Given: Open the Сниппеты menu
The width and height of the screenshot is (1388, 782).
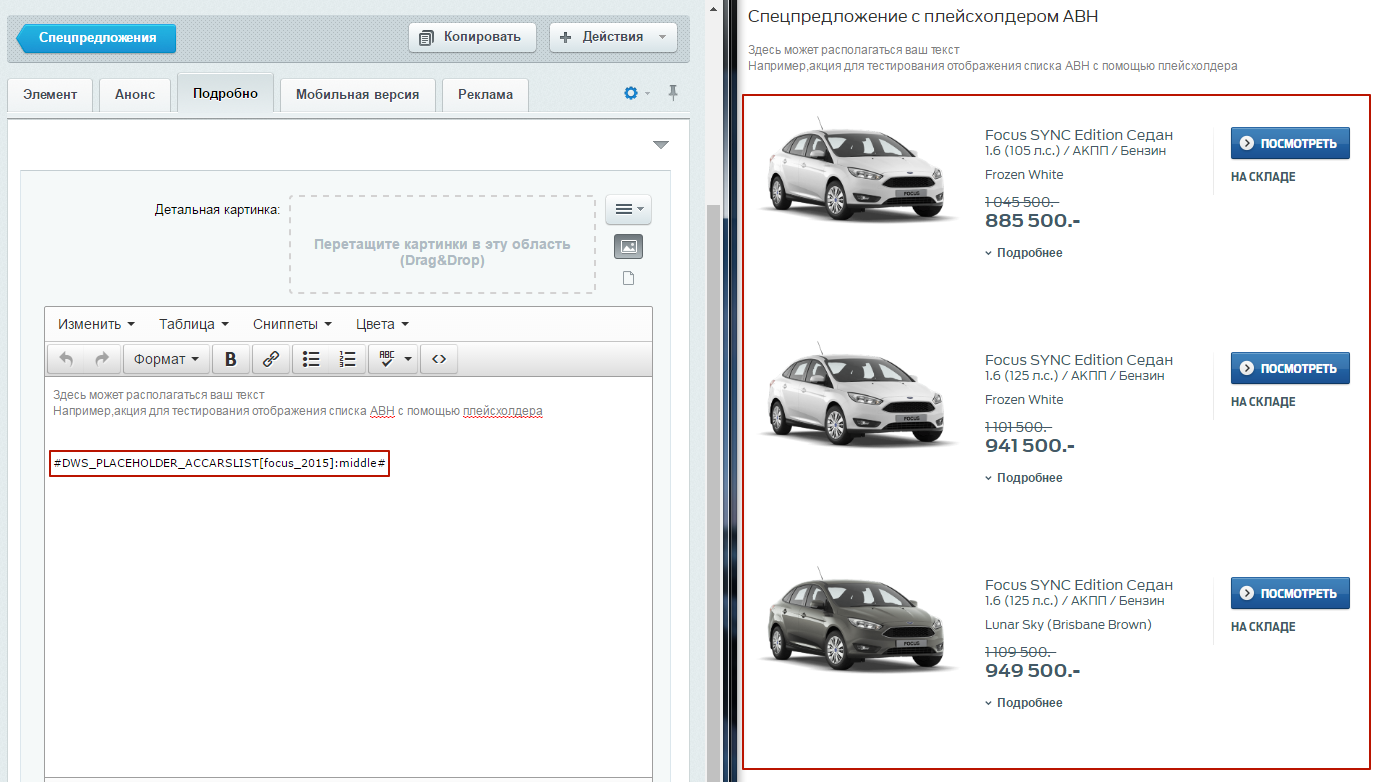Looking at the screenshot, I should point(292,324).
